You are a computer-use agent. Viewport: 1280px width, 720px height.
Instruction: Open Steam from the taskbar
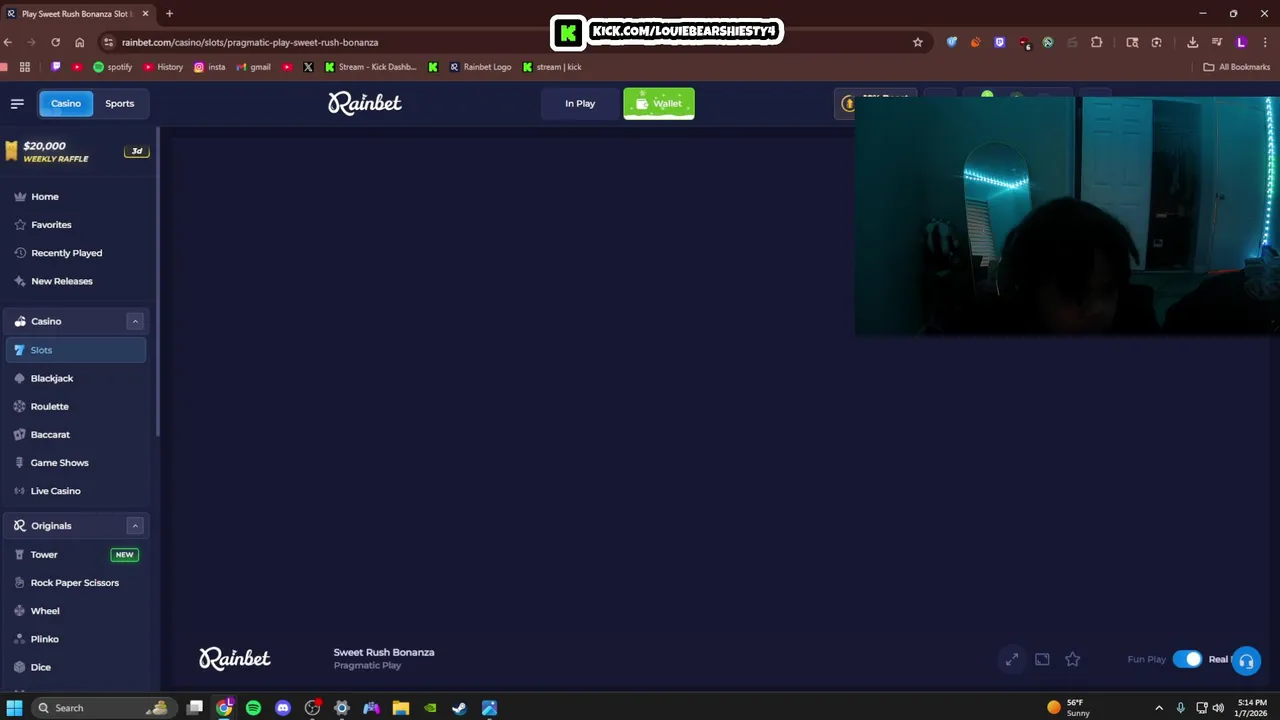[x=459, y=708]
